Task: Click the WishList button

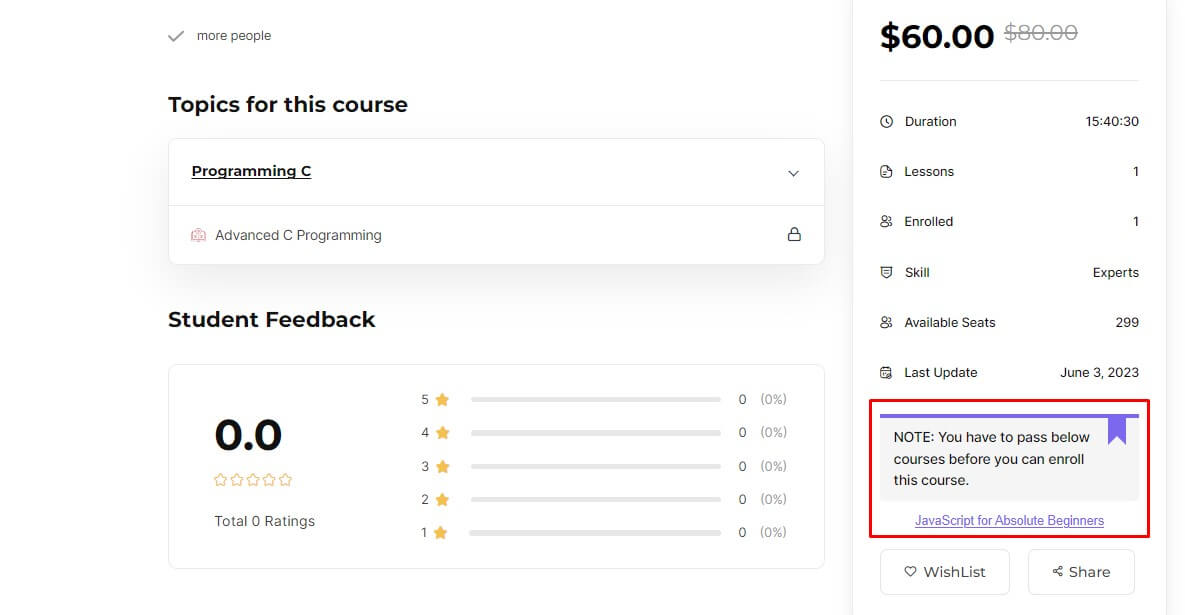Action: point(944,571)
